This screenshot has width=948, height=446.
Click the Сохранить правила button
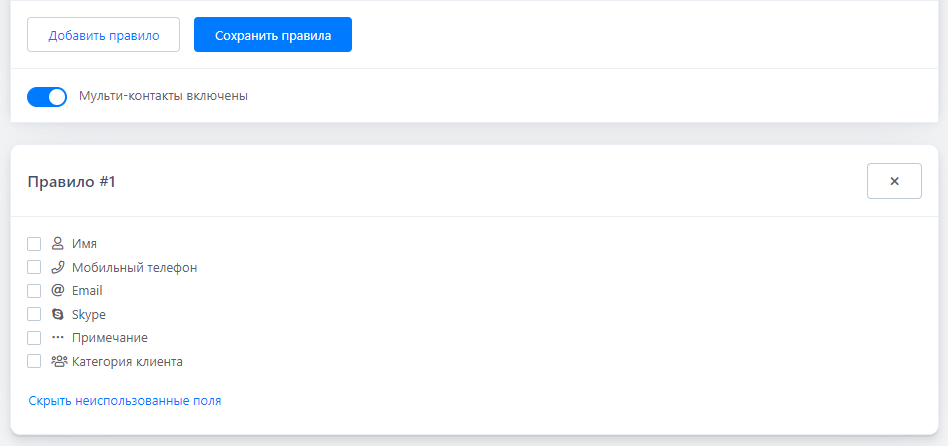point(273,35)
